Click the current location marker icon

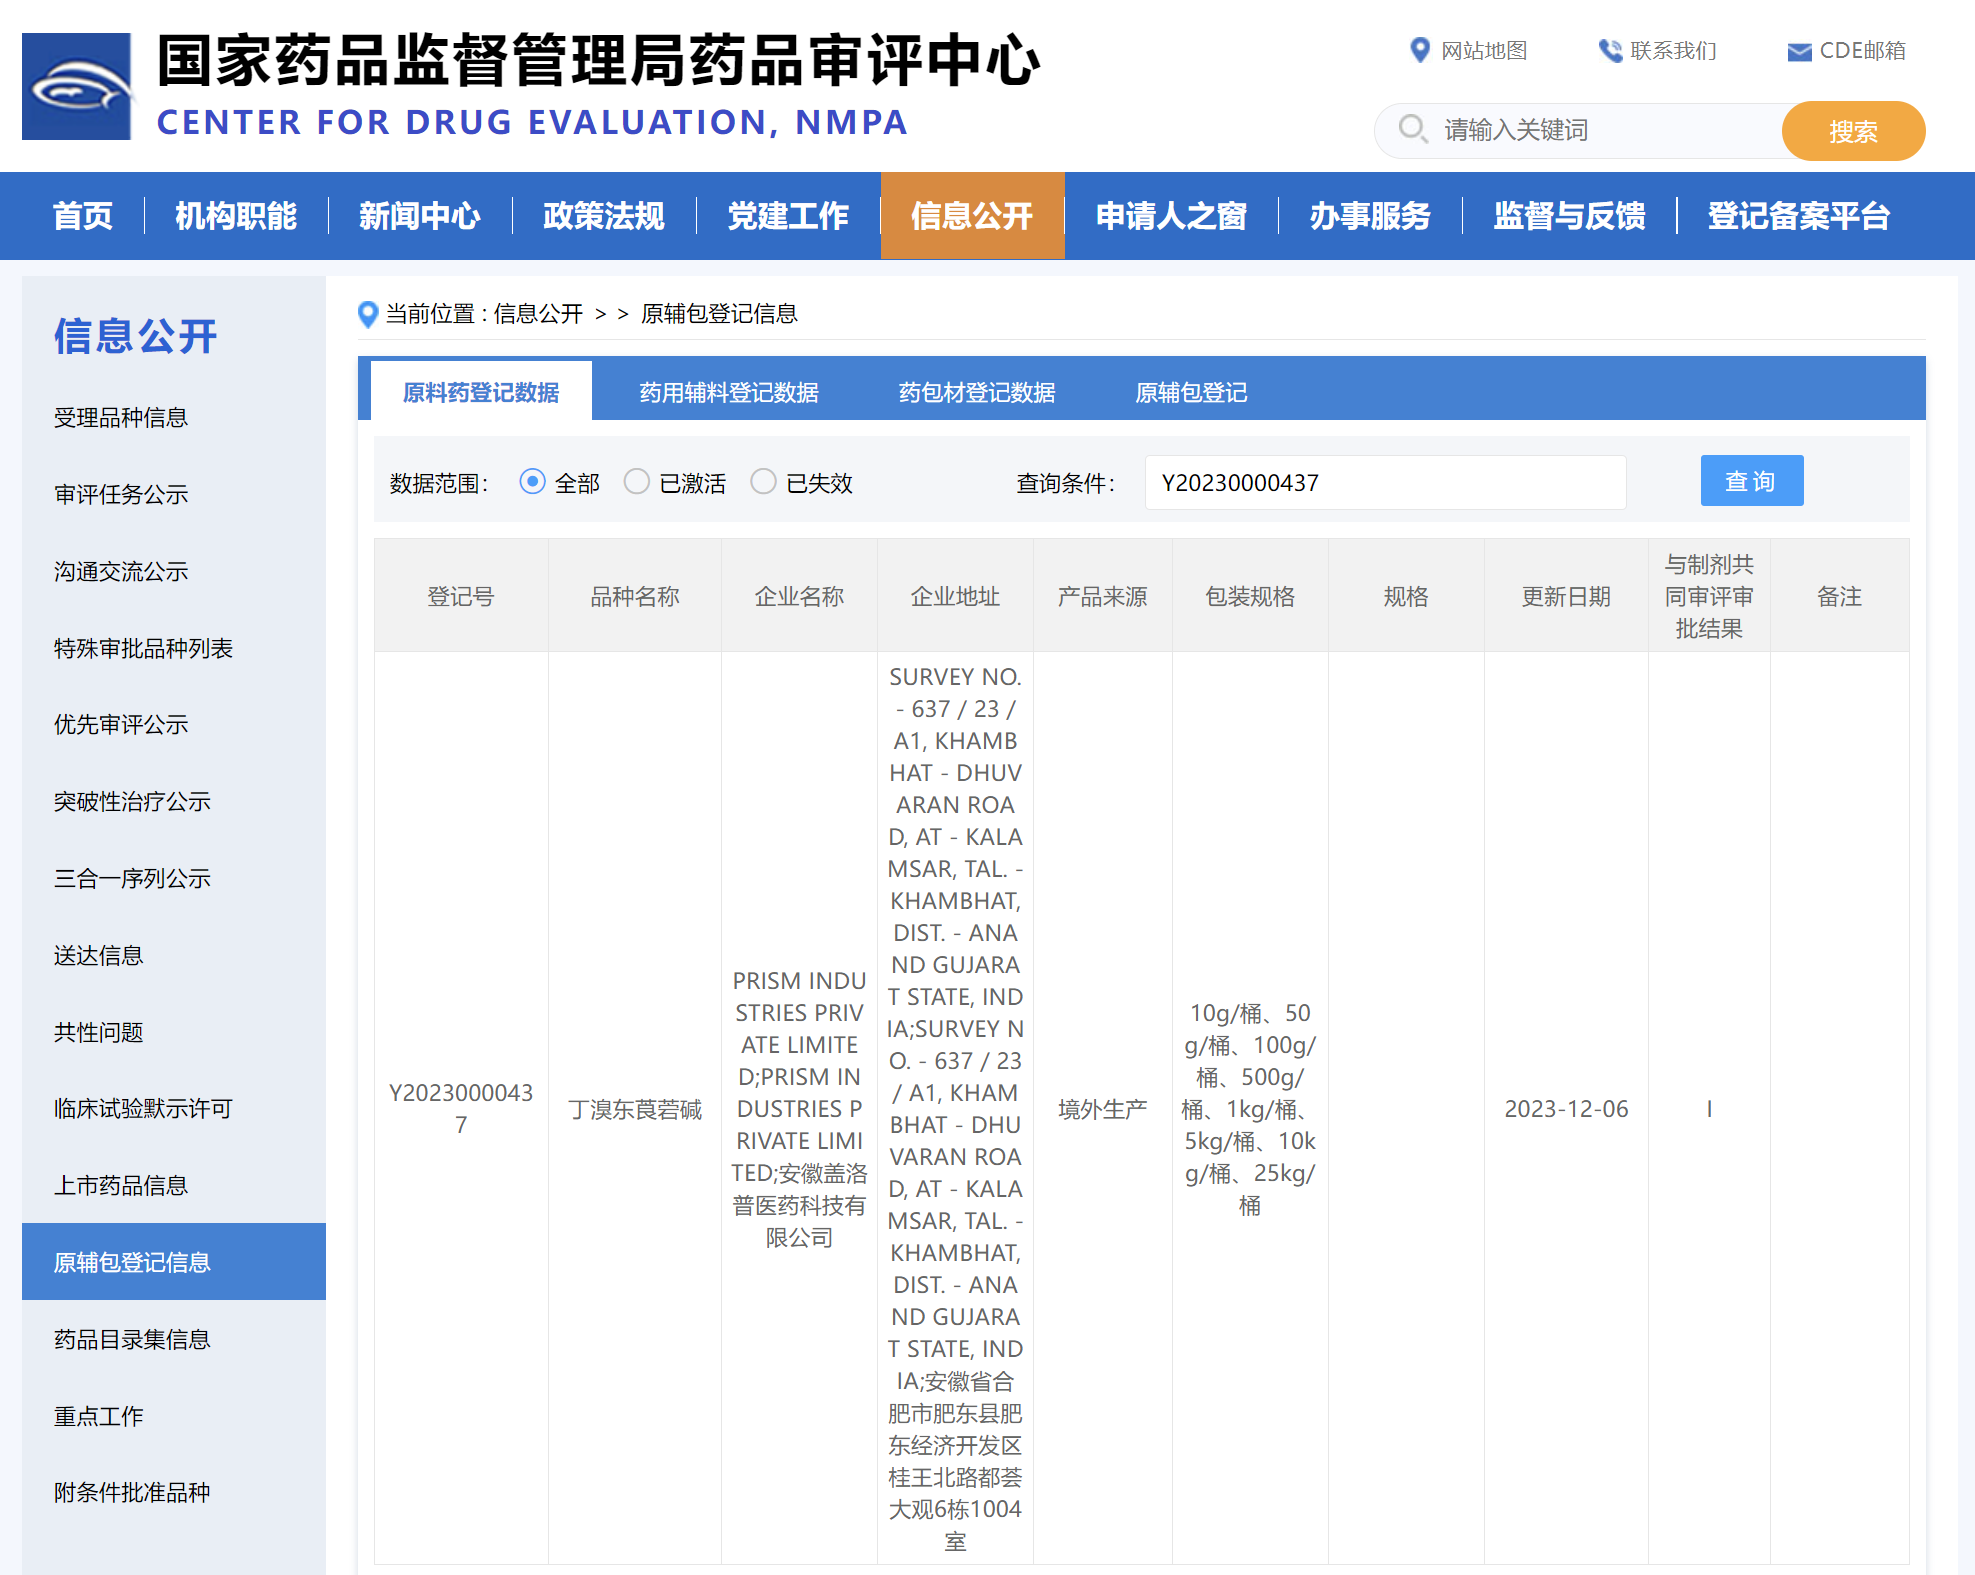point(368,314)
